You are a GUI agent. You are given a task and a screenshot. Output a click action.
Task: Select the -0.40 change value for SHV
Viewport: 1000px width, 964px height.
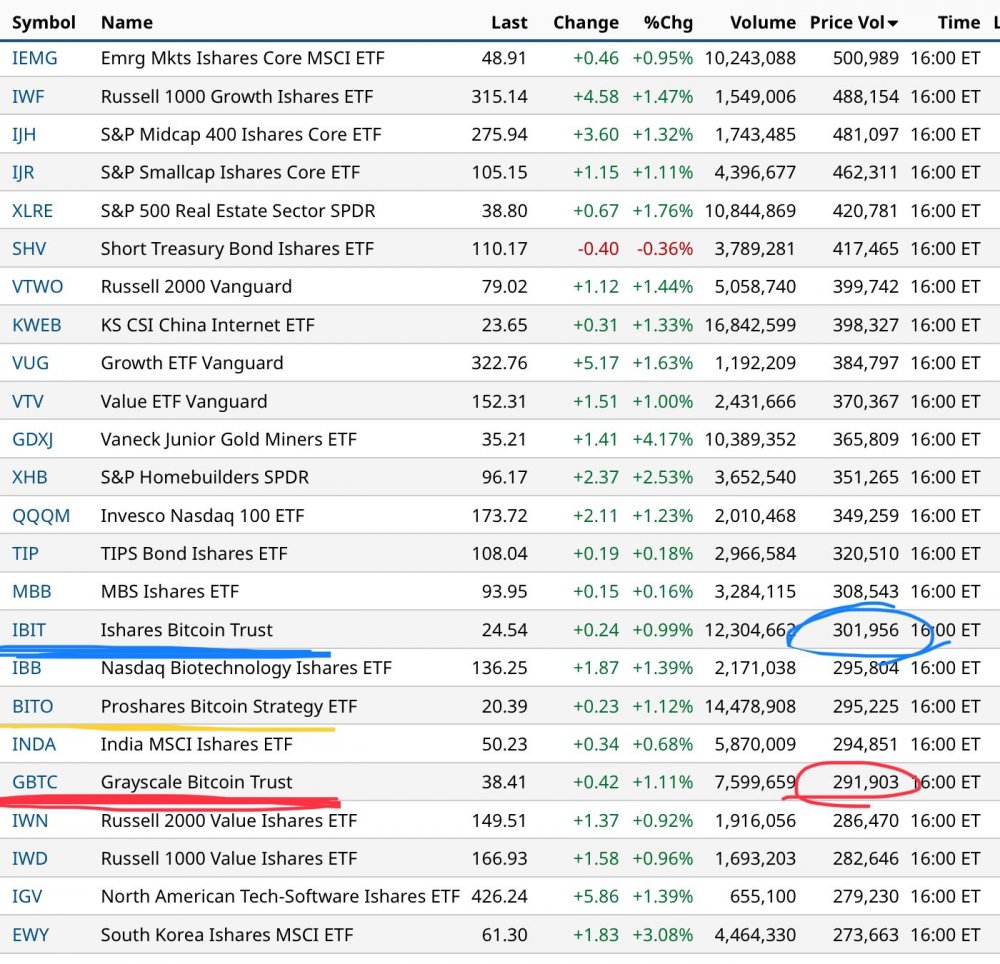(x=598, y=249)
